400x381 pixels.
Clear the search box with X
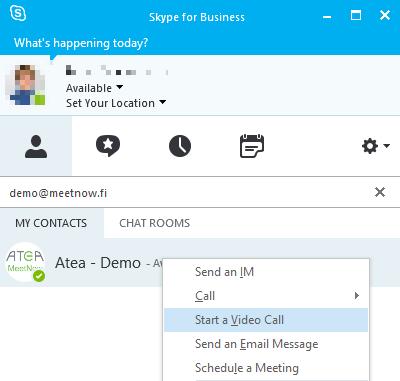tap(380, 192)
